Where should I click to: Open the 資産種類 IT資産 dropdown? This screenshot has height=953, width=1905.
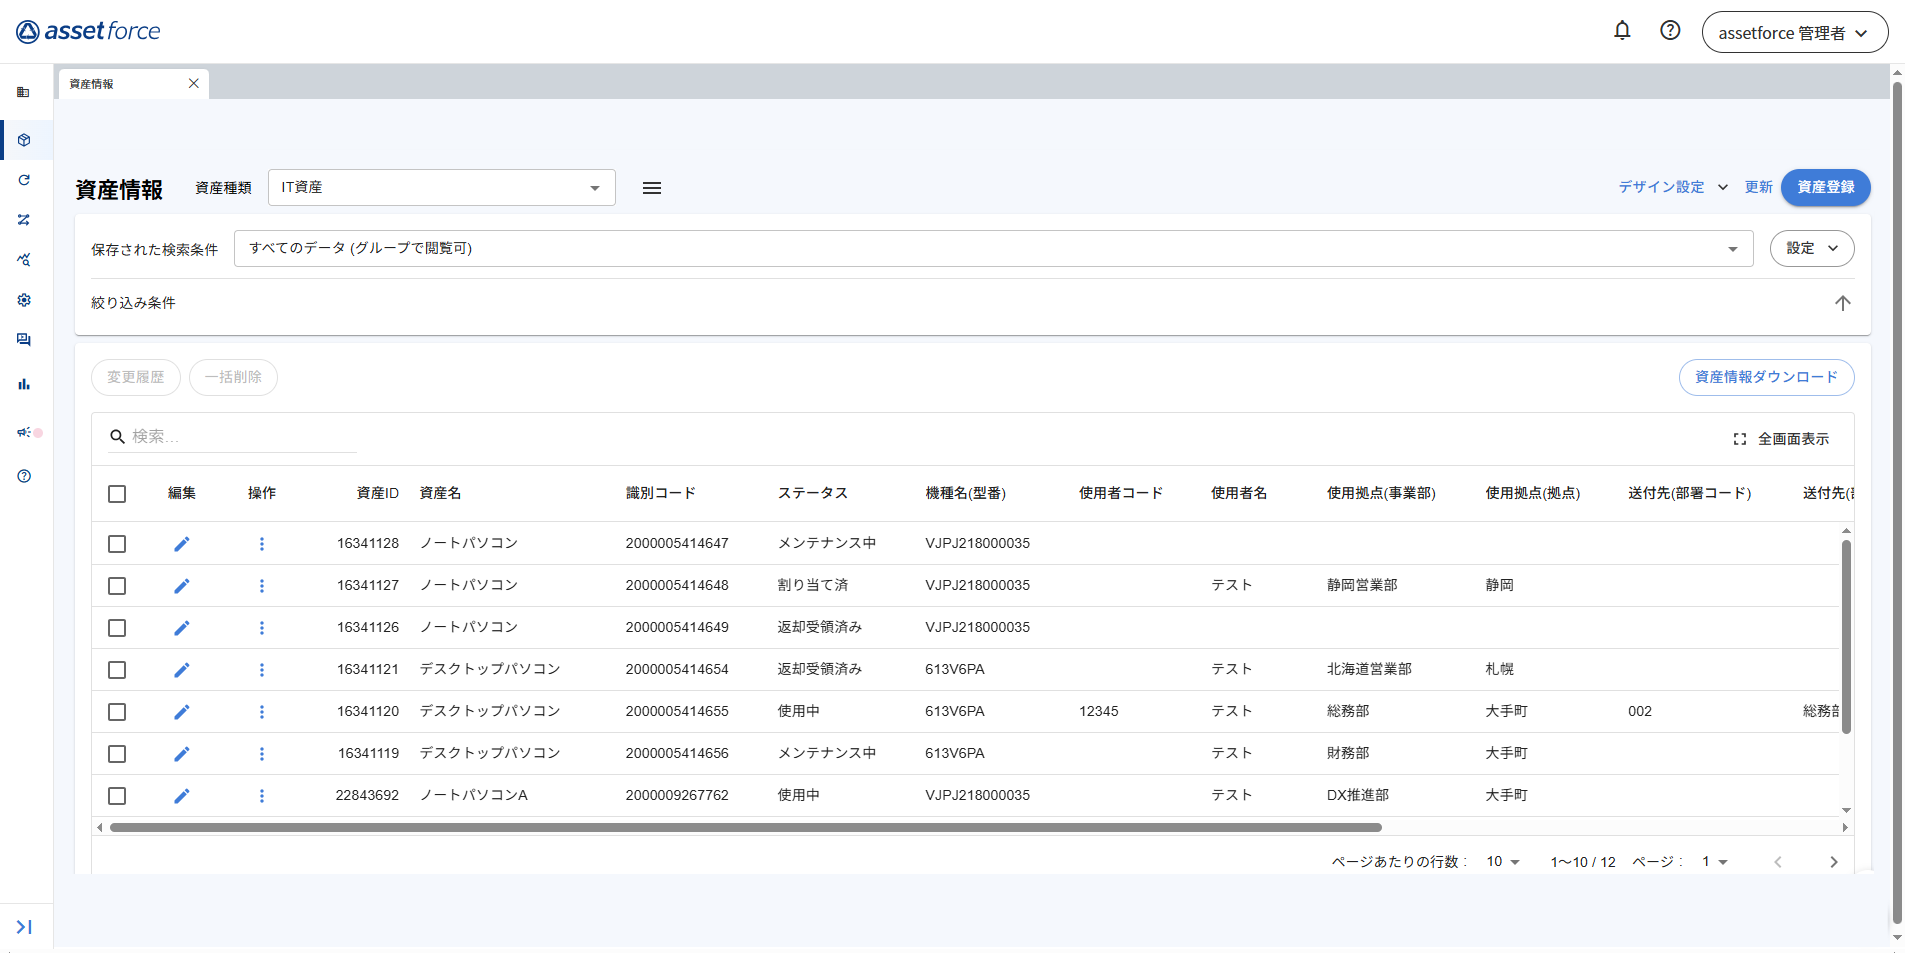(x=441, y=188)
